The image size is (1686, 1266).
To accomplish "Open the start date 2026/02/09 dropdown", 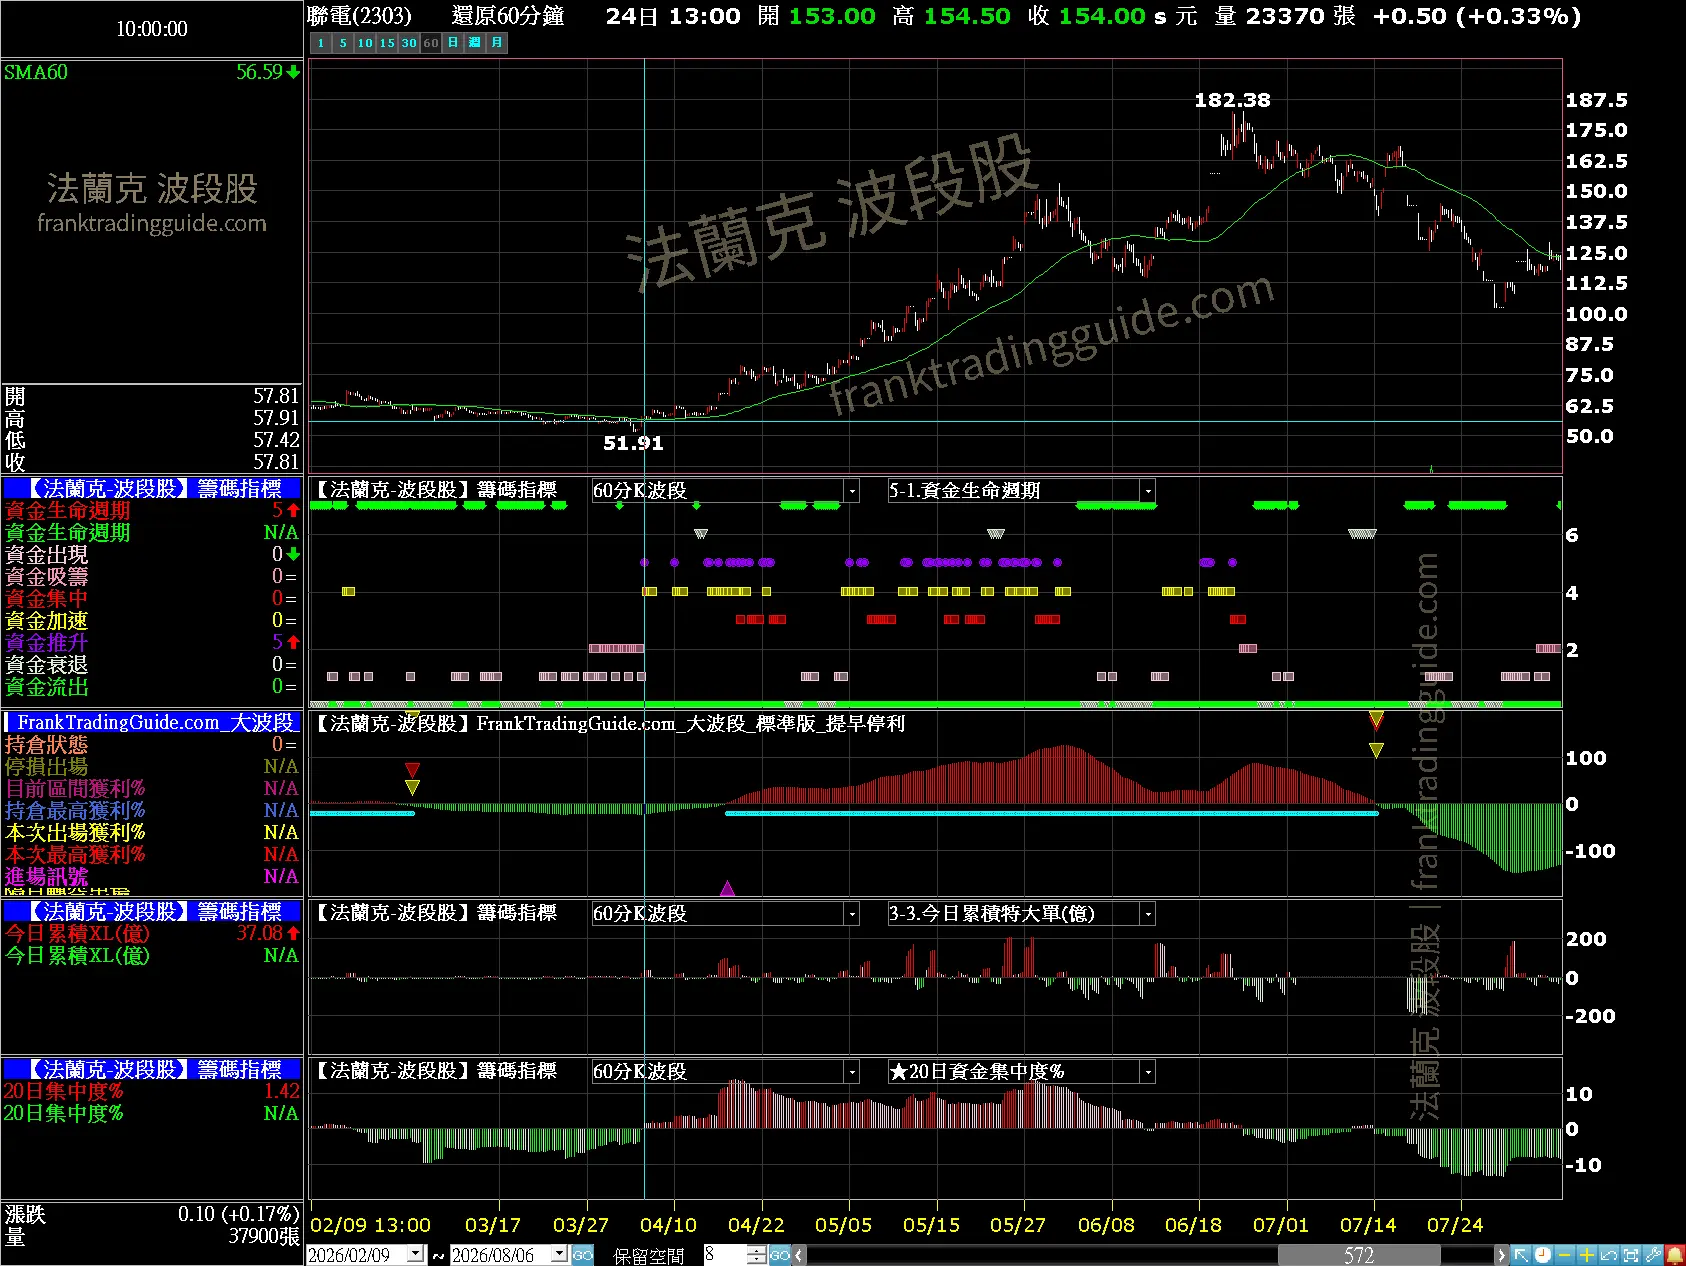I will [416, 1254].
